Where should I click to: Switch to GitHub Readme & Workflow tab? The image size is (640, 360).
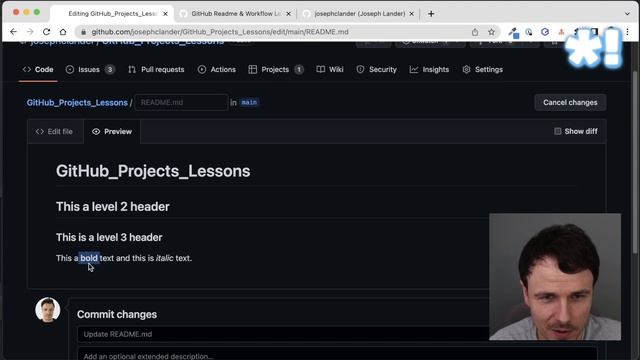click(236, 14)
